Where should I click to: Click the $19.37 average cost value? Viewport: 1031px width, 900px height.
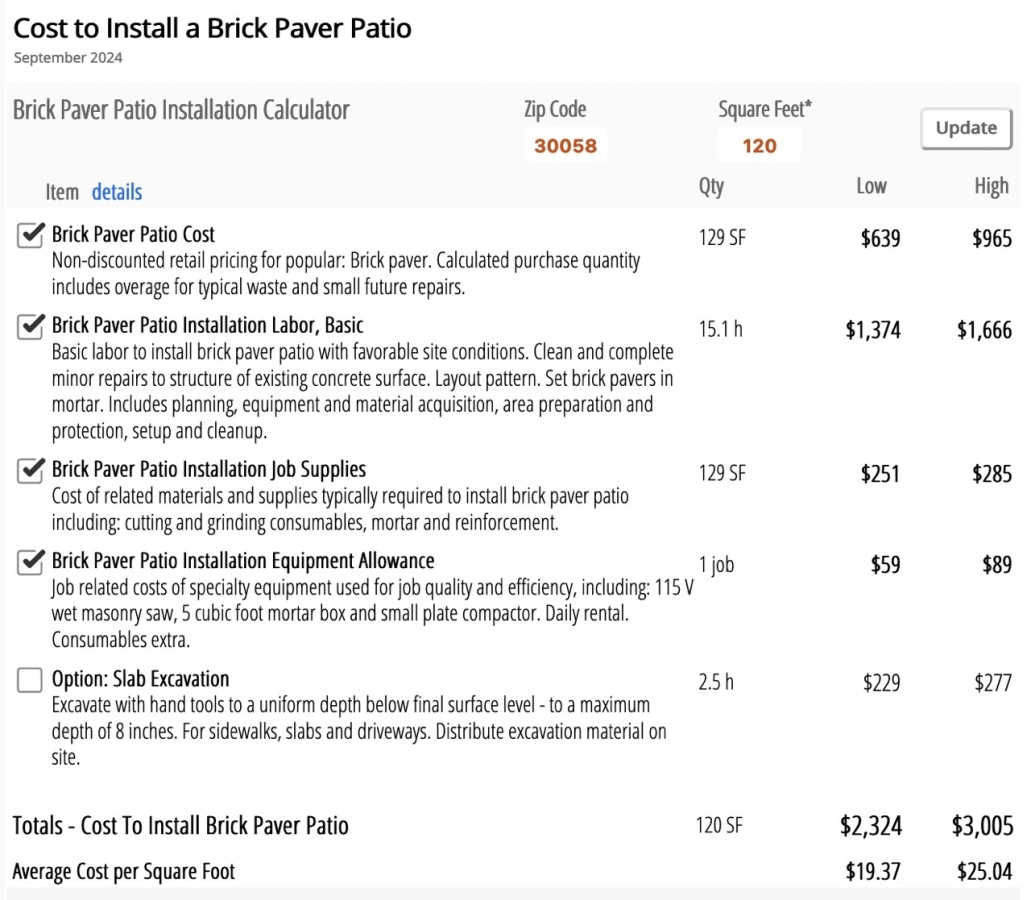coord(872,872)
